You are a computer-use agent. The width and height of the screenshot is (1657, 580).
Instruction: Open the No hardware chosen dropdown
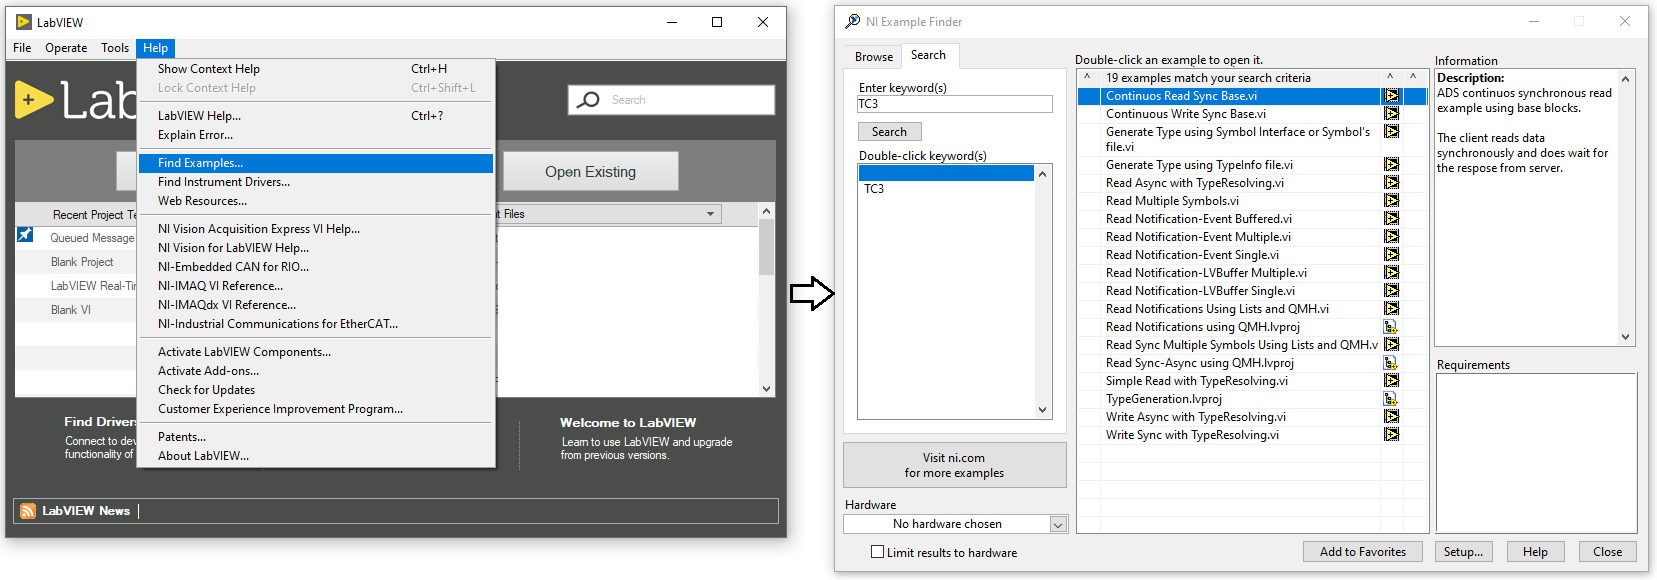point(1058,524)
